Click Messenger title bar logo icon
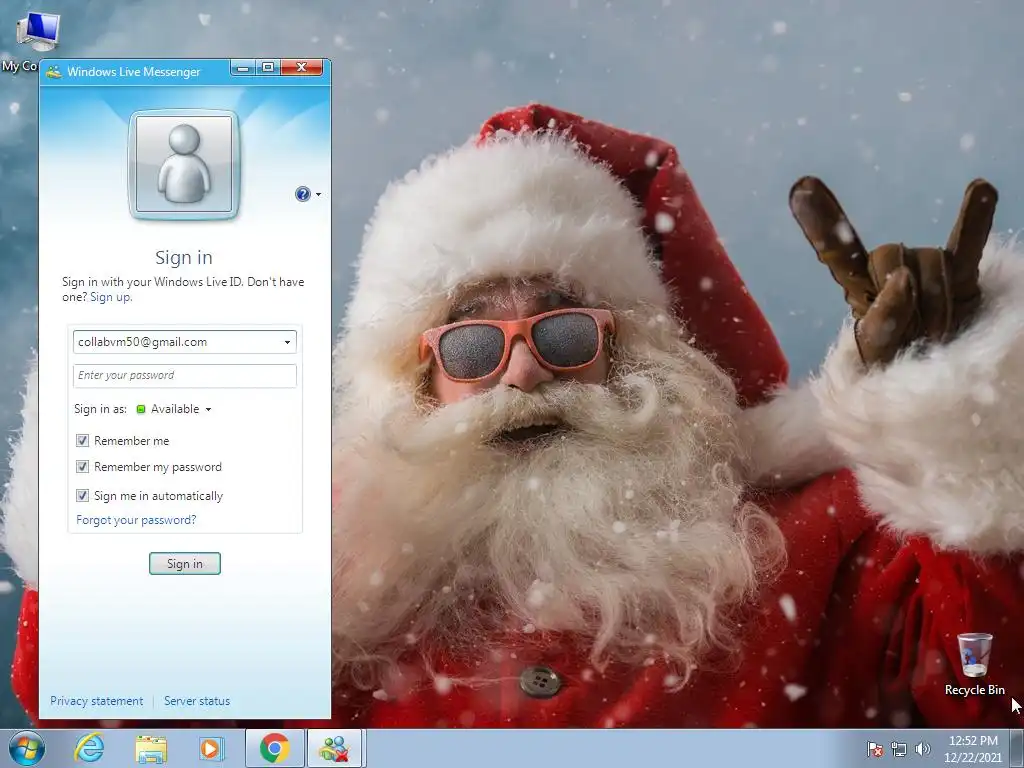 (x=54, y=72)
